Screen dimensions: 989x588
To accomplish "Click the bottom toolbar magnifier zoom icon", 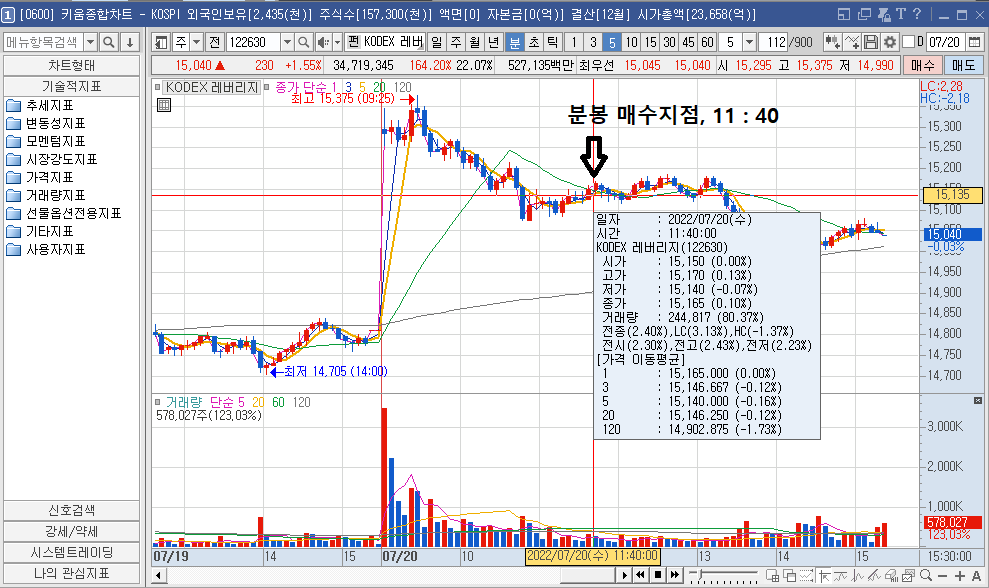I will [x=926, y=575].
